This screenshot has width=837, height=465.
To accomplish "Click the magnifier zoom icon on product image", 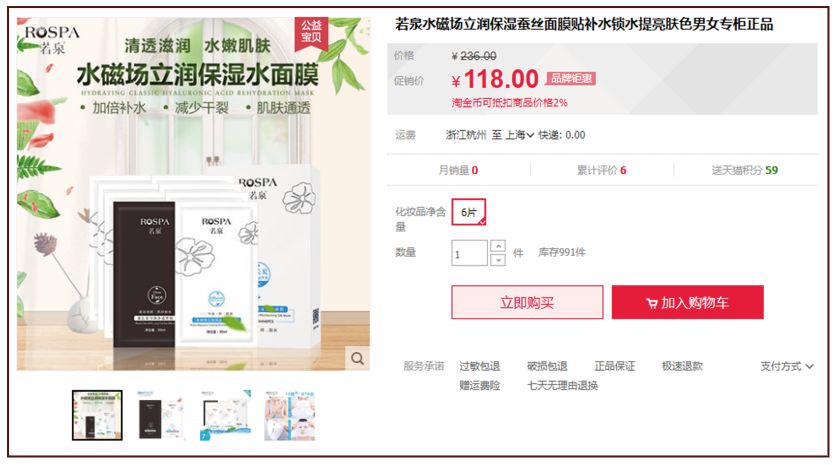I will [357, 358].
